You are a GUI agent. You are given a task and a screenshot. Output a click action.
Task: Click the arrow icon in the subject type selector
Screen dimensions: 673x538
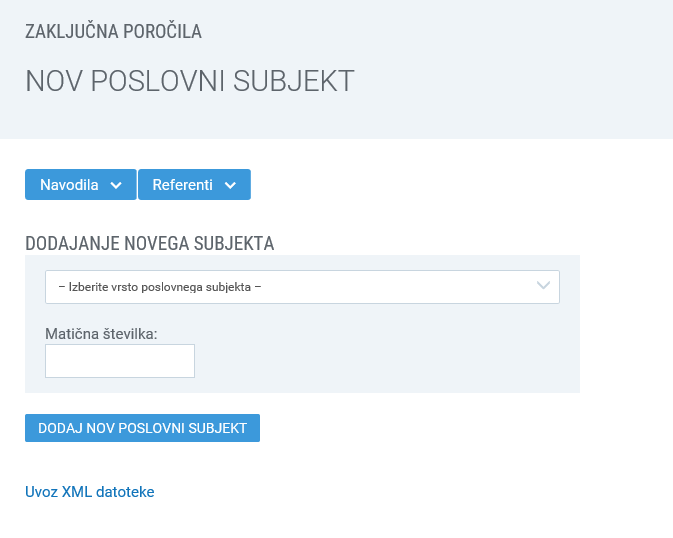tap(544, 287)
